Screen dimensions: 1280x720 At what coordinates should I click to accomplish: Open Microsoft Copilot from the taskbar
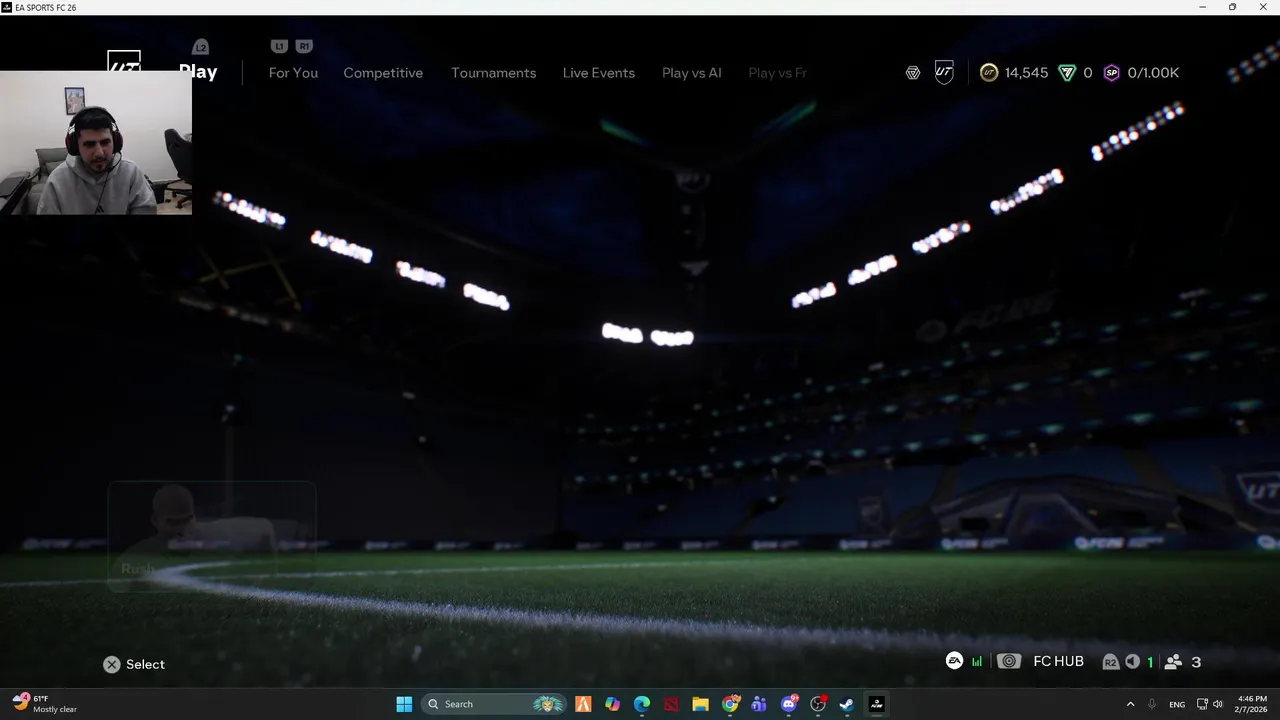pyautogui.click(x=613, y=704)
